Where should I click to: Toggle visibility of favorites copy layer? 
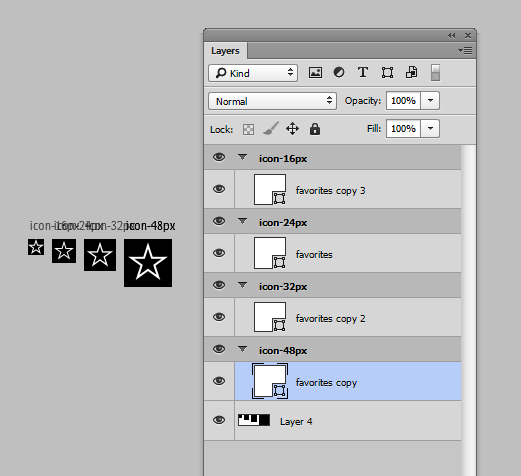click(219, 381)
